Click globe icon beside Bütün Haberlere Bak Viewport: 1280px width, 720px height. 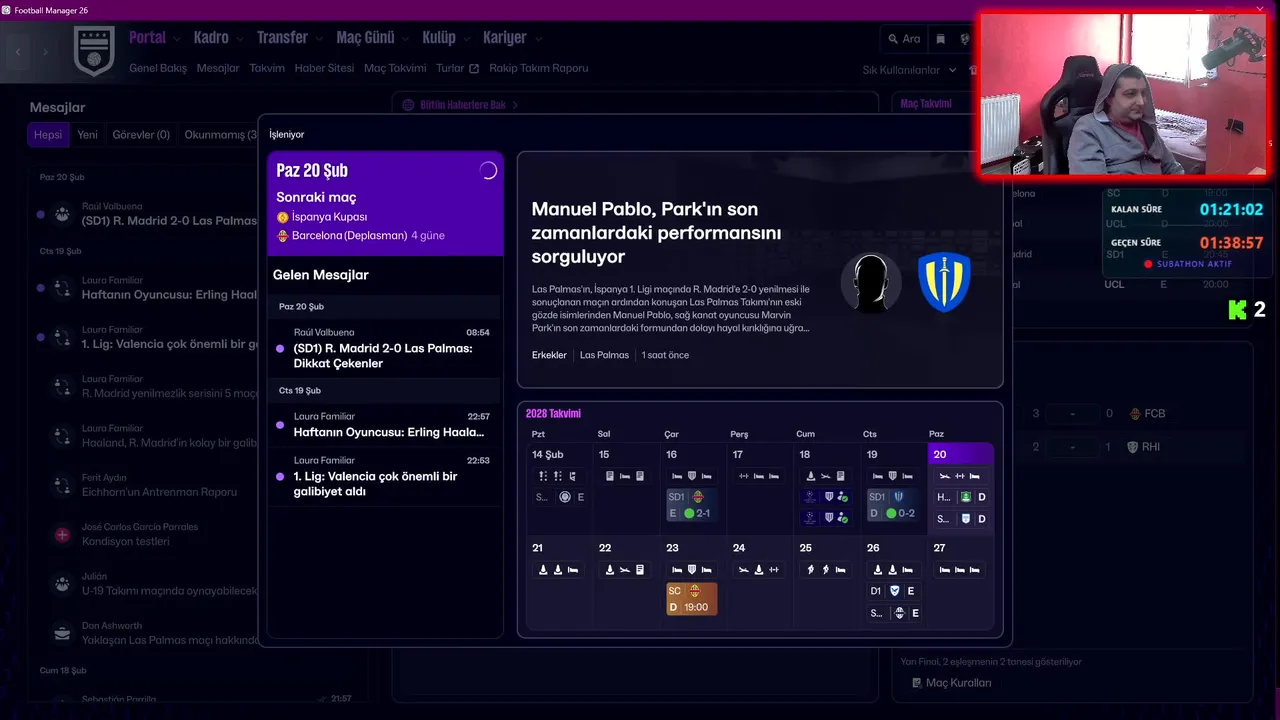point(408,105)
